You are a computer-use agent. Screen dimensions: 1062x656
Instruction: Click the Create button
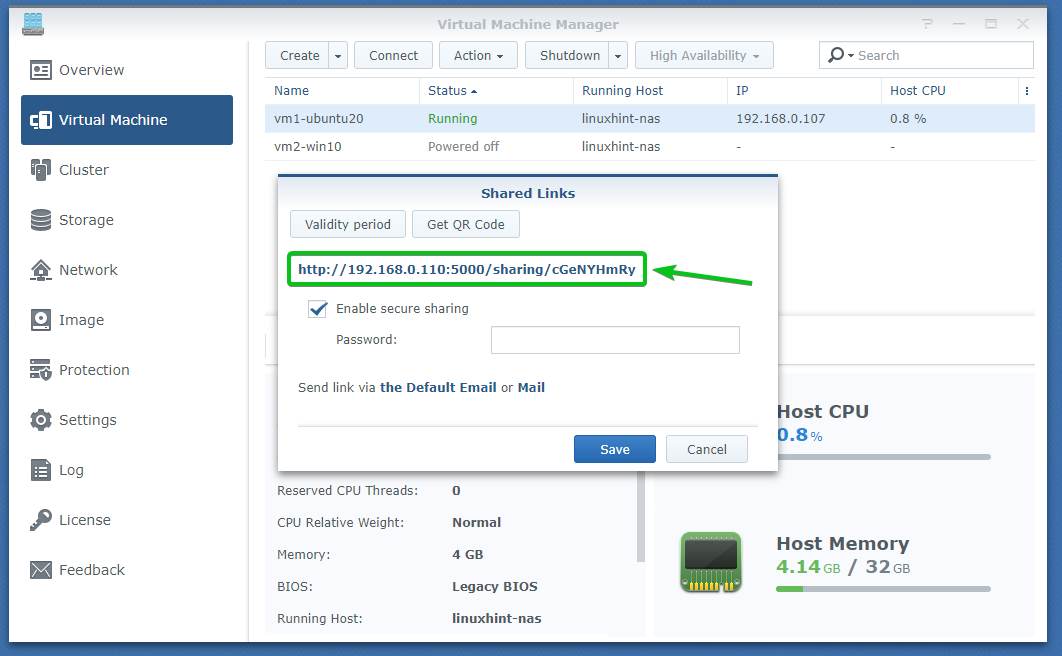299,56
